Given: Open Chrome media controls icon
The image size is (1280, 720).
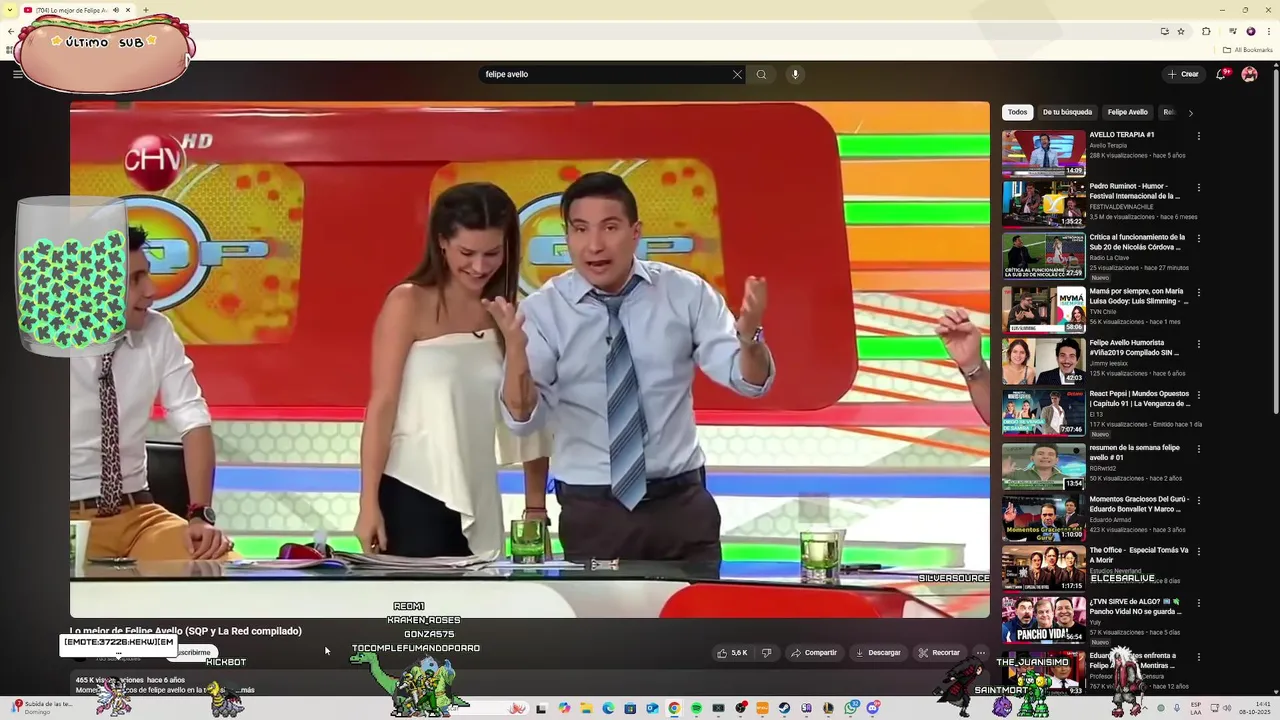Looking at the screenshot, I should [1232, 31].
